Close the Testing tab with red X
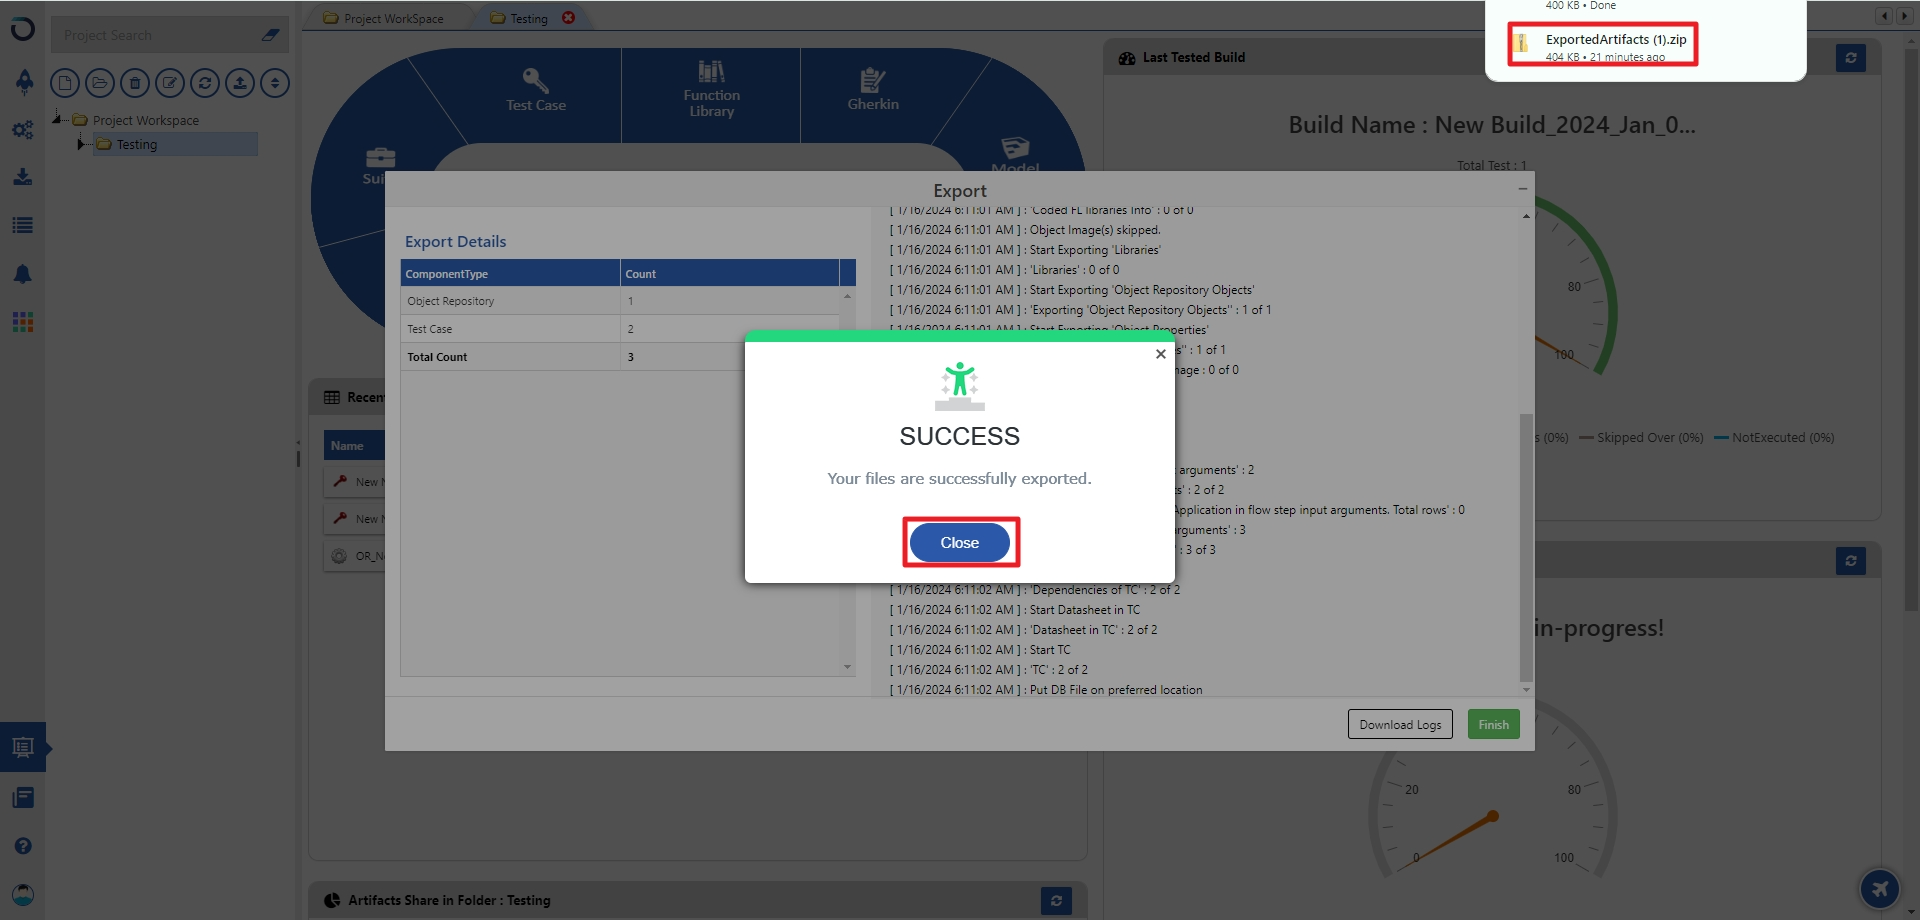 click(569, 18)
